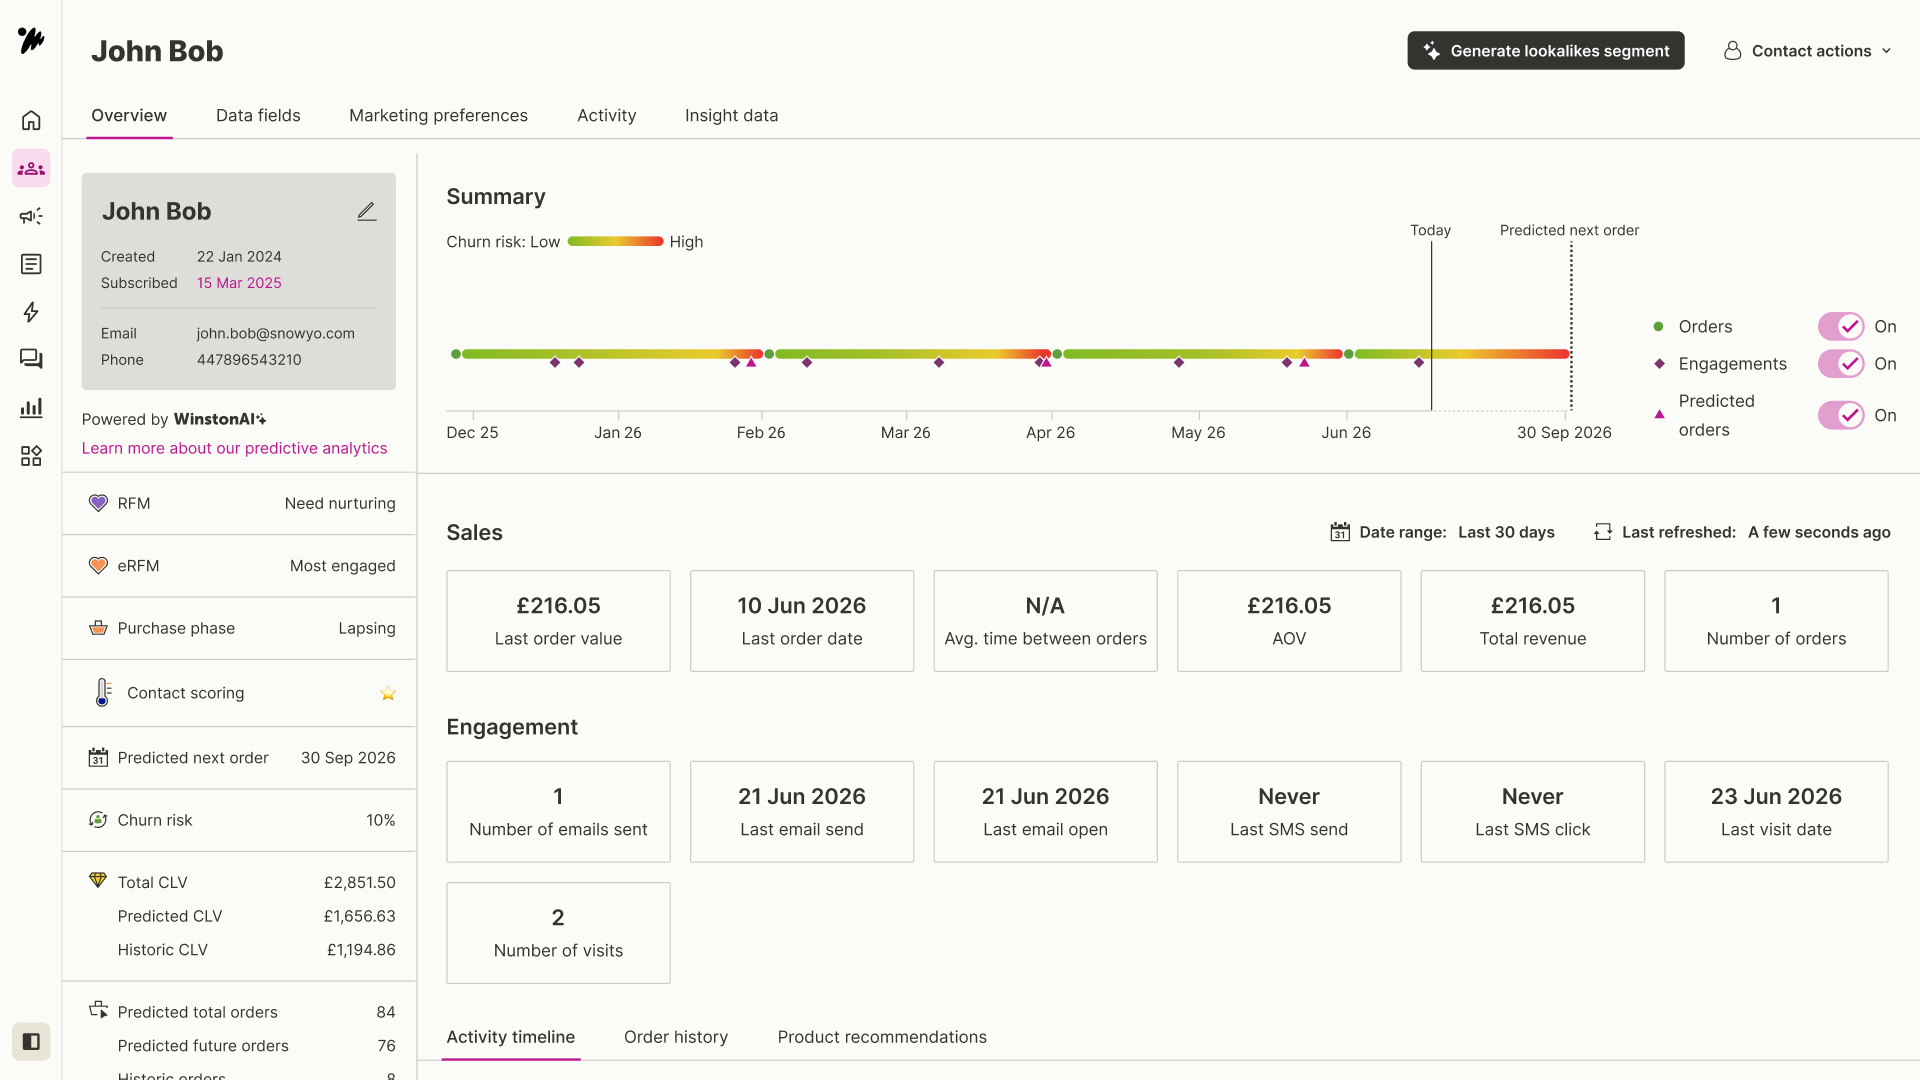Open the campaigns megaphone icon
1920x1080 pixels.
tap(31, 216)
